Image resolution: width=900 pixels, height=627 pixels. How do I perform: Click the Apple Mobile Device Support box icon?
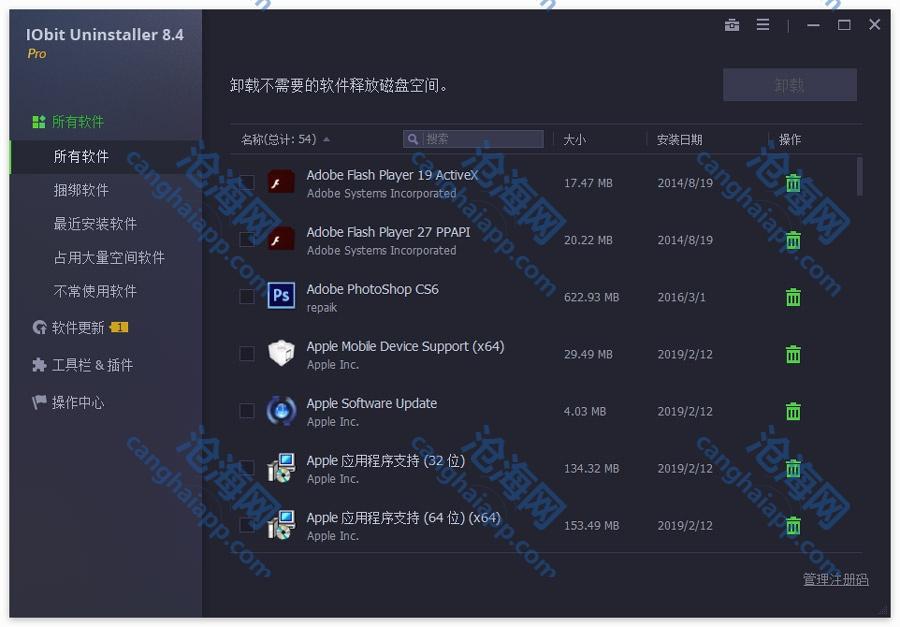(281, 353)
